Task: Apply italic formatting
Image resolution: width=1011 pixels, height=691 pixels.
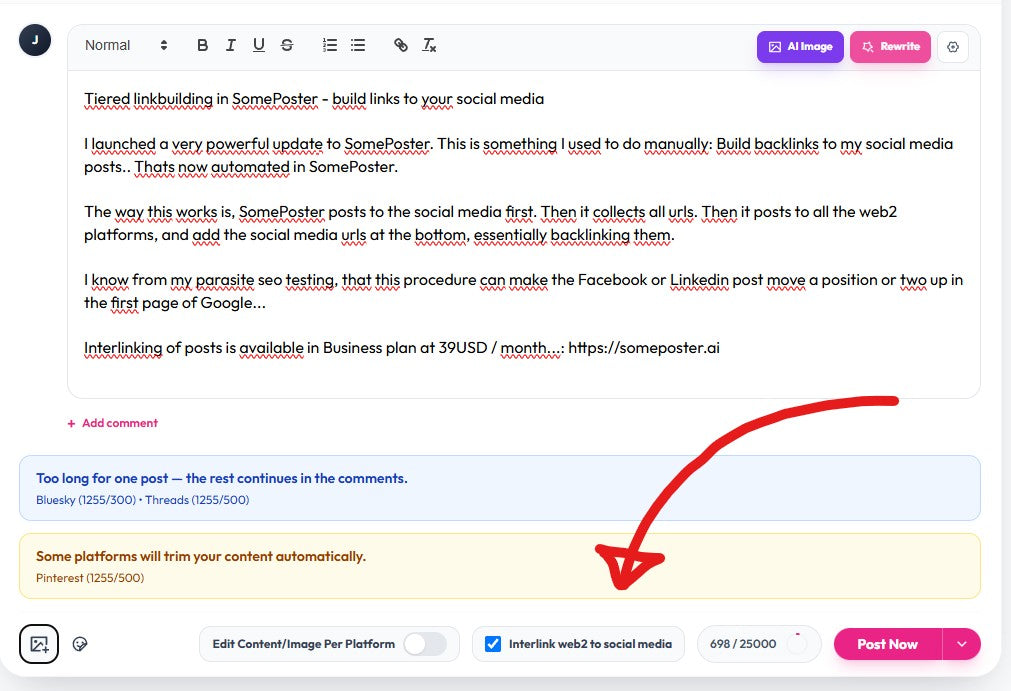Action: 230,45
